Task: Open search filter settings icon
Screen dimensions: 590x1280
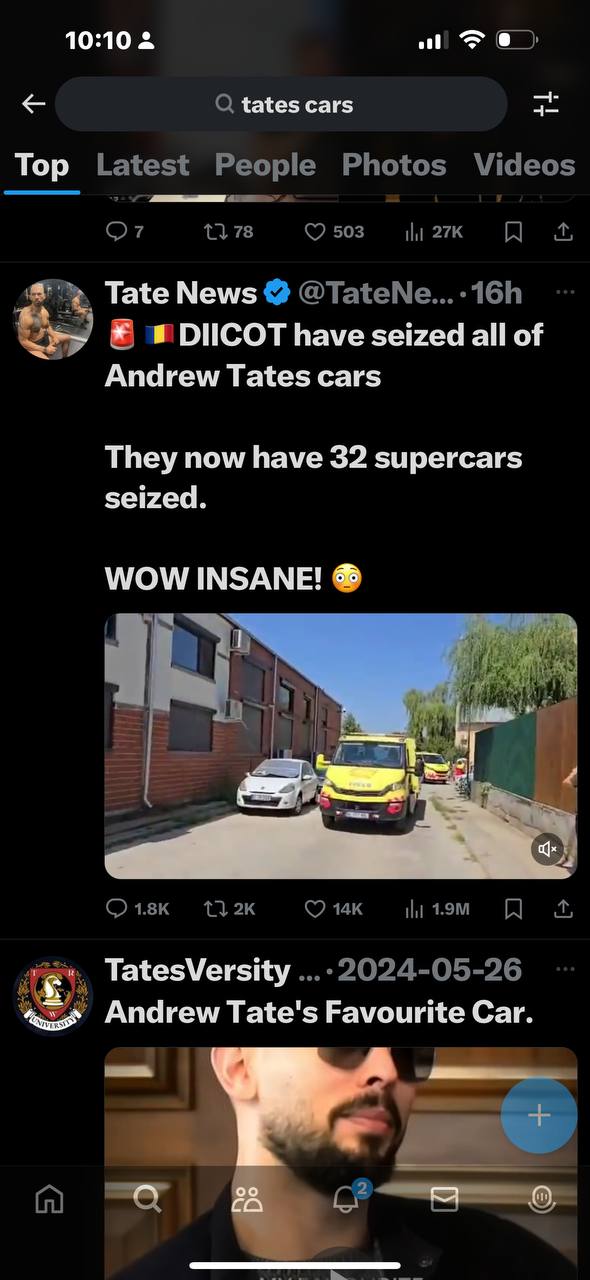Action: click(546, 104)
